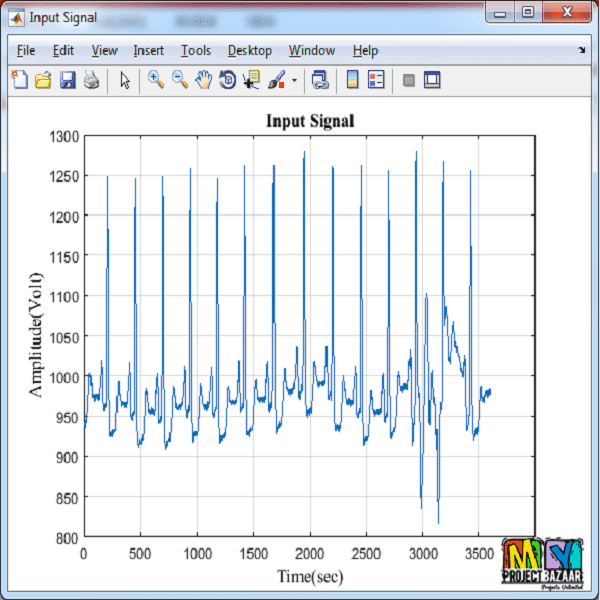
Task: Enable the Rotate 3D tool
Action: [x=228, y=80]
